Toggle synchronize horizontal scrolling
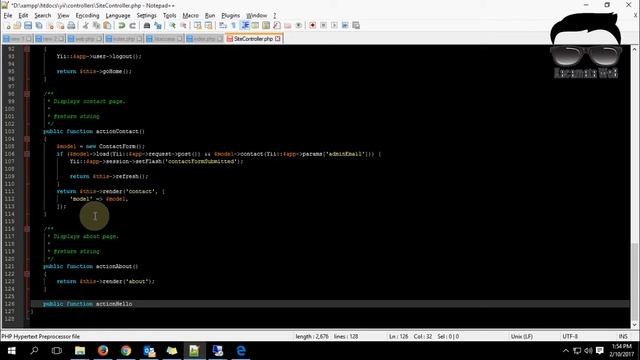The image size is (640, 360). tap(209, 25)
